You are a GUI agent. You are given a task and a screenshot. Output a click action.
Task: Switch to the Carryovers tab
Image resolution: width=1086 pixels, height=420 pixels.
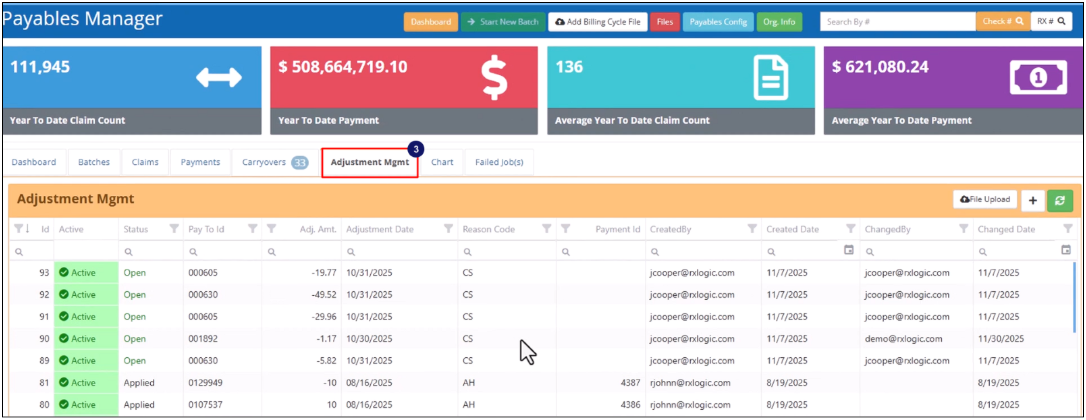(x=274, y=162)
